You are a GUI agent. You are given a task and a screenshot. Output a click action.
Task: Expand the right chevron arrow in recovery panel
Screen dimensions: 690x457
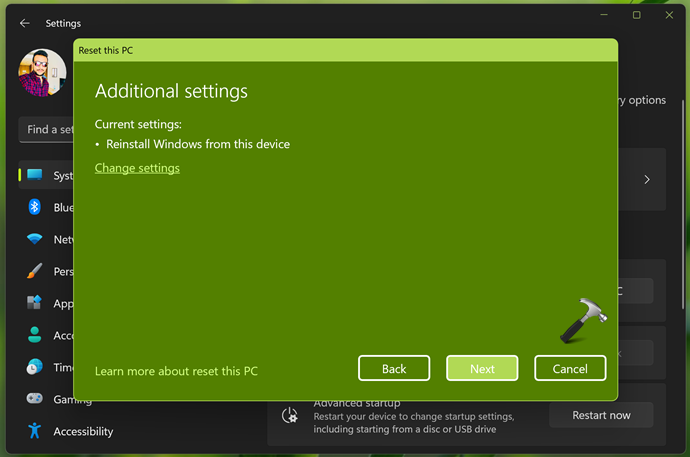pos(647,180)
